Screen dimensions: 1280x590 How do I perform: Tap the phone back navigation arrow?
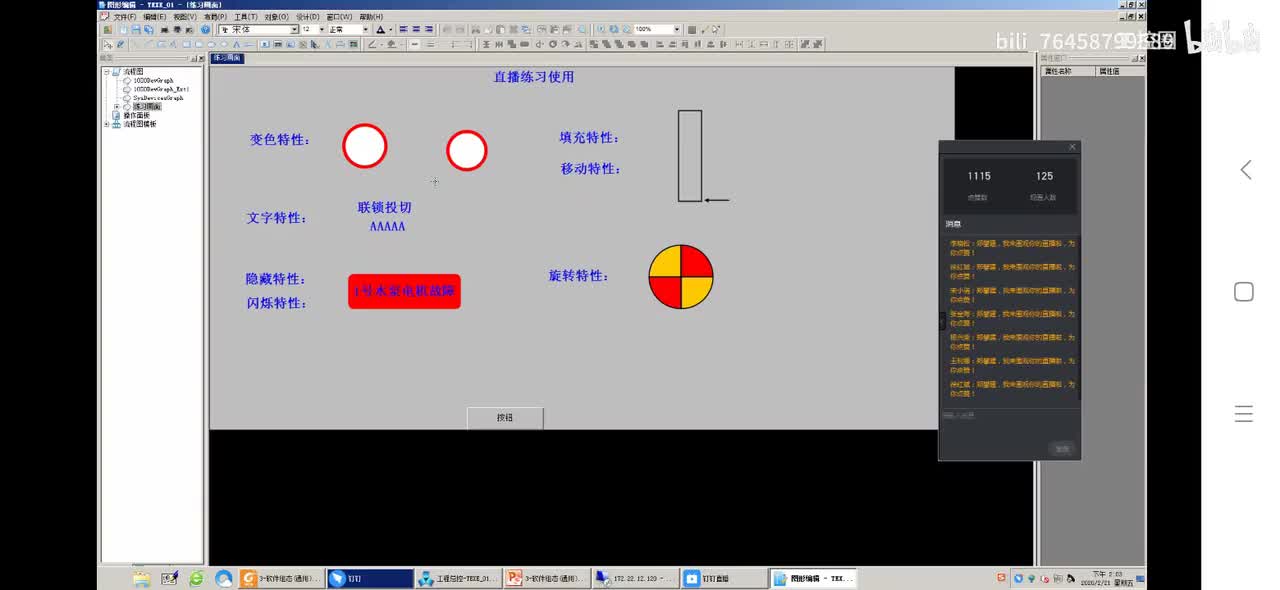[1245, 170]
